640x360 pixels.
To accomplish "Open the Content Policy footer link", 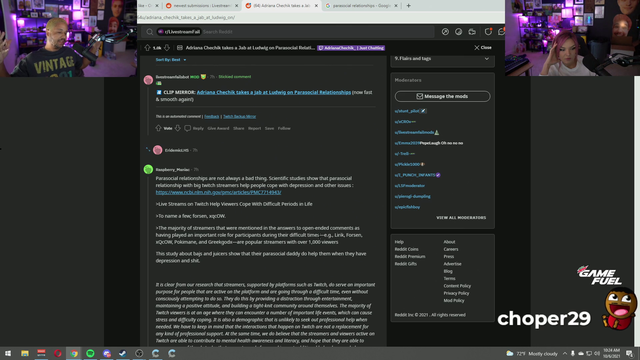I will pyautogui.click(x=457, y=286).
